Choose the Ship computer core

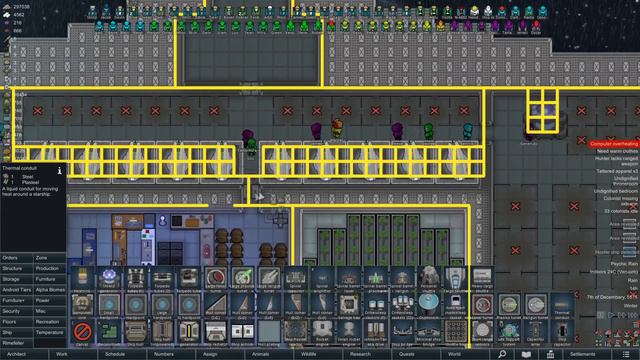click(x=82, y=306)
